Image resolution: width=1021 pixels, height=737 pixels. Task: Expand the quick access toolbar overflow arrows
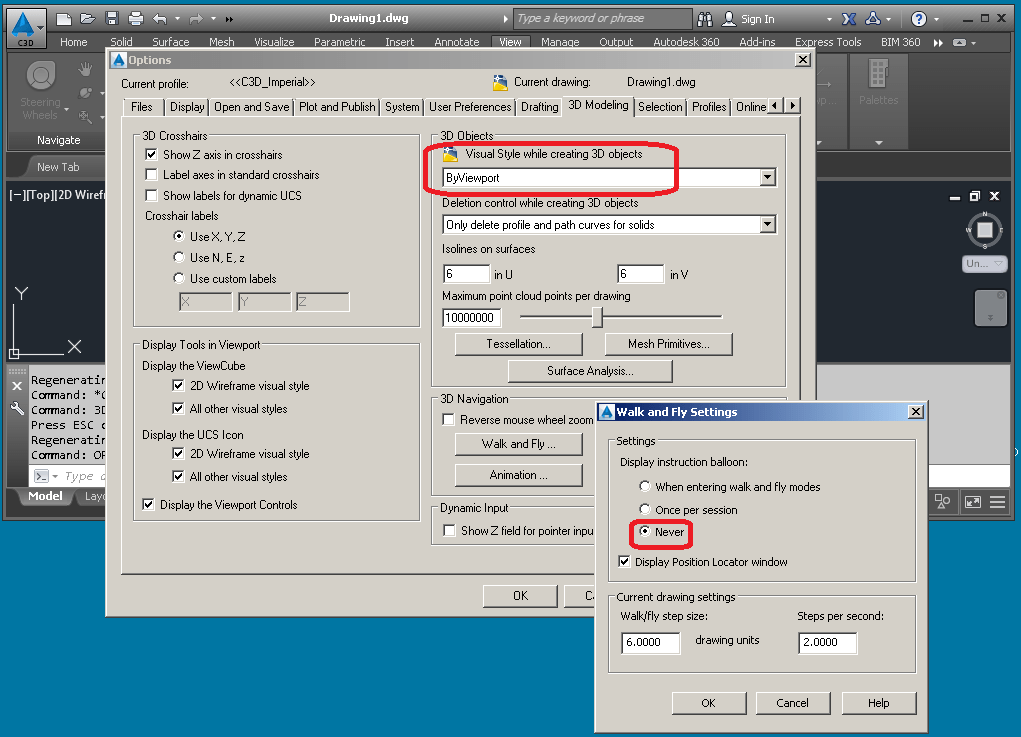coord(229,19)
